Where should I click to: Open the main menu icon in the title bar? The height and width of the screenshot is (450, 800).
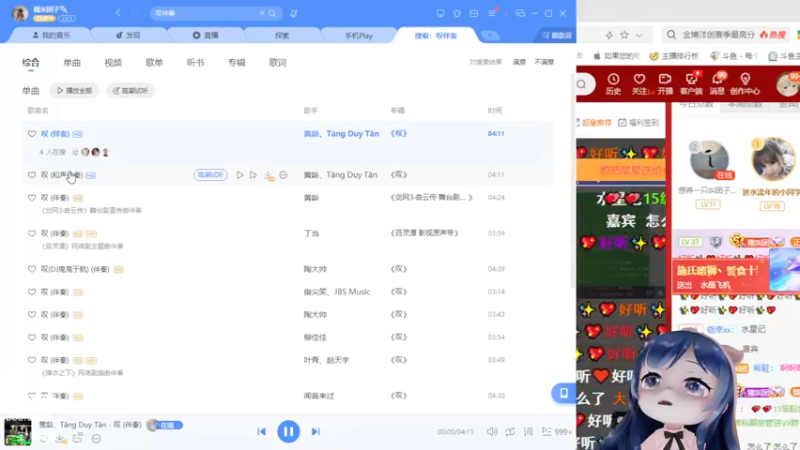(492, 13)
